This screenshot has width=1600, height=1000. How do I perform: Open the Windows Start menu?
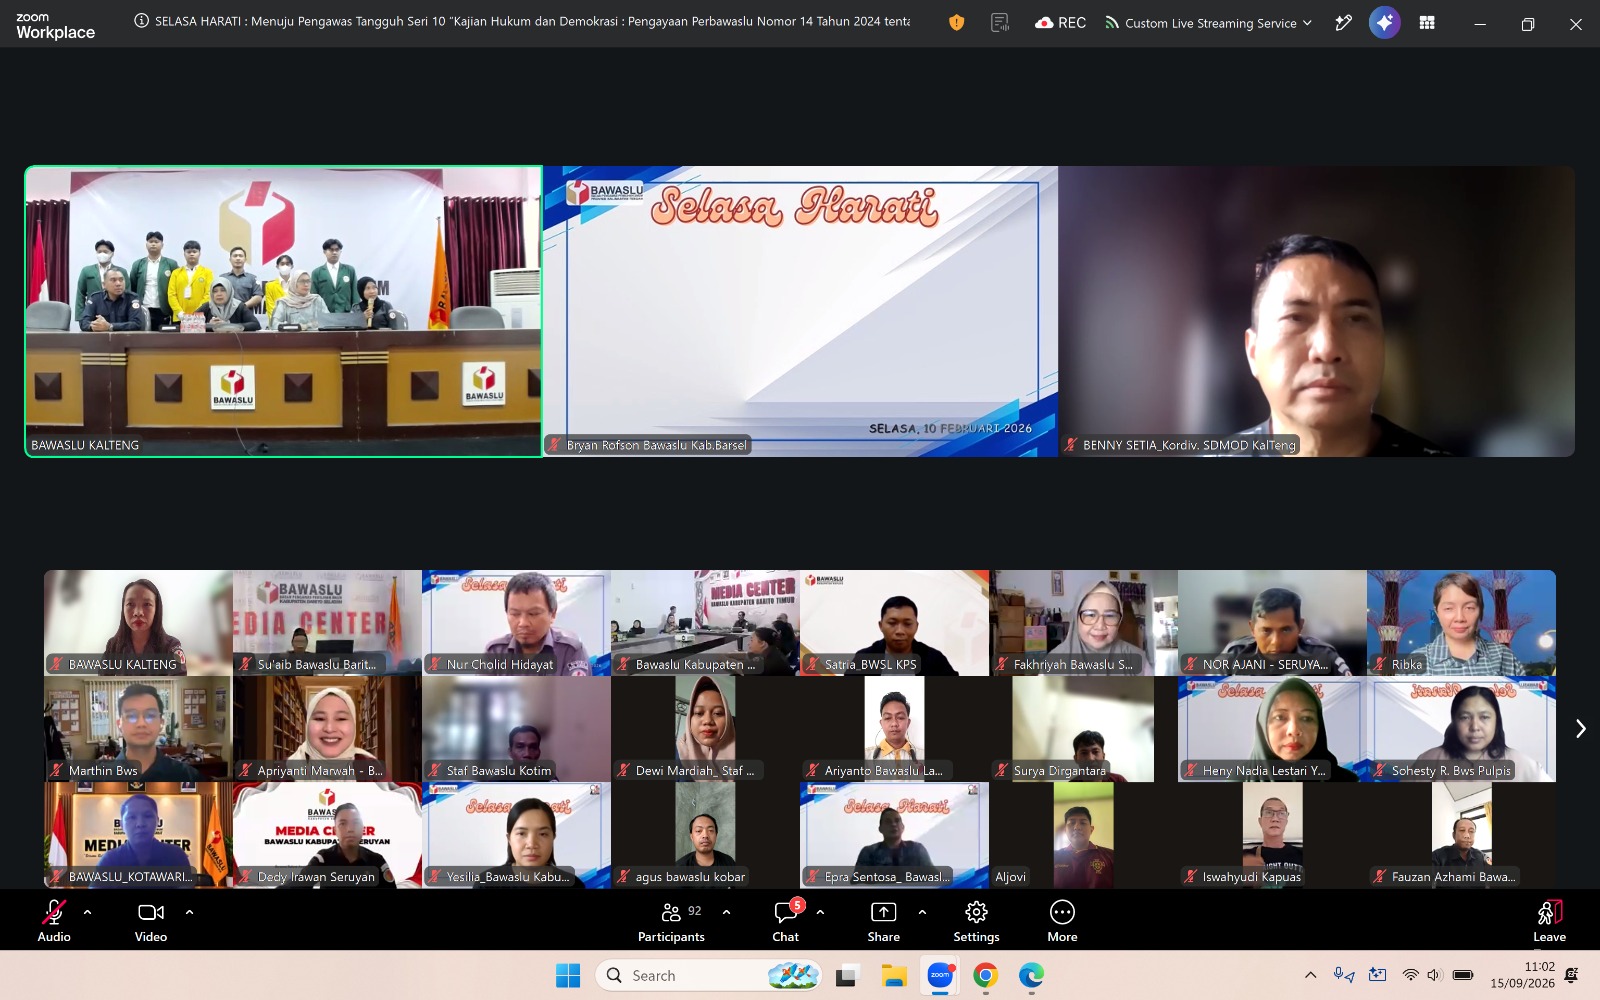pos(568,975)
